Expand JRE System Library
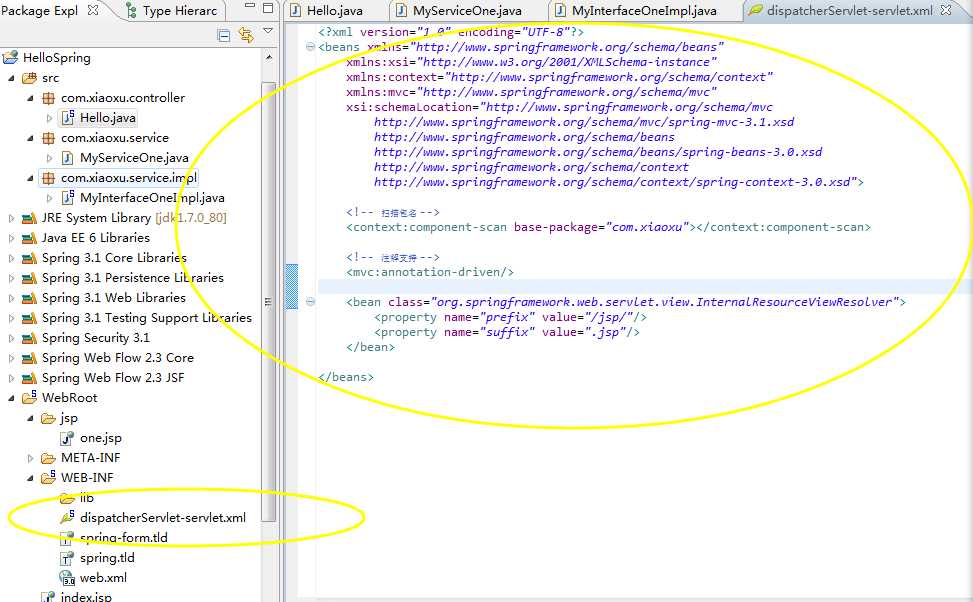 11,218
